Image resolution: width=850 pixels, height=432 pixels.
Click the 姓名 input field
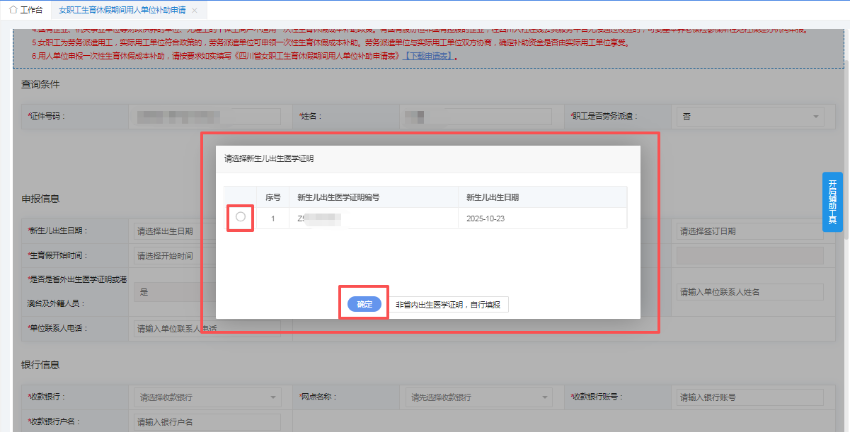(x=478, y=117)
